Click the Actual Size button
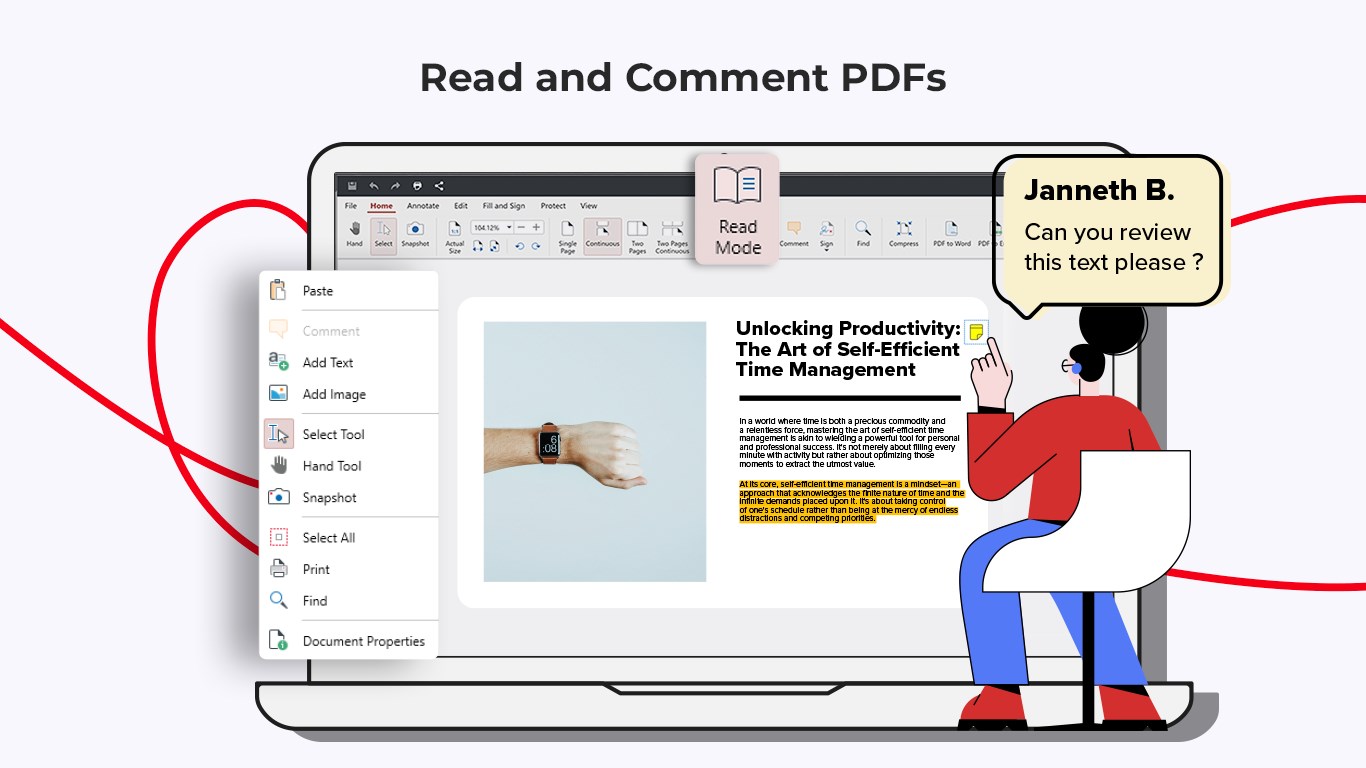The image size is (1366, 768). click(x=454, y=231)
